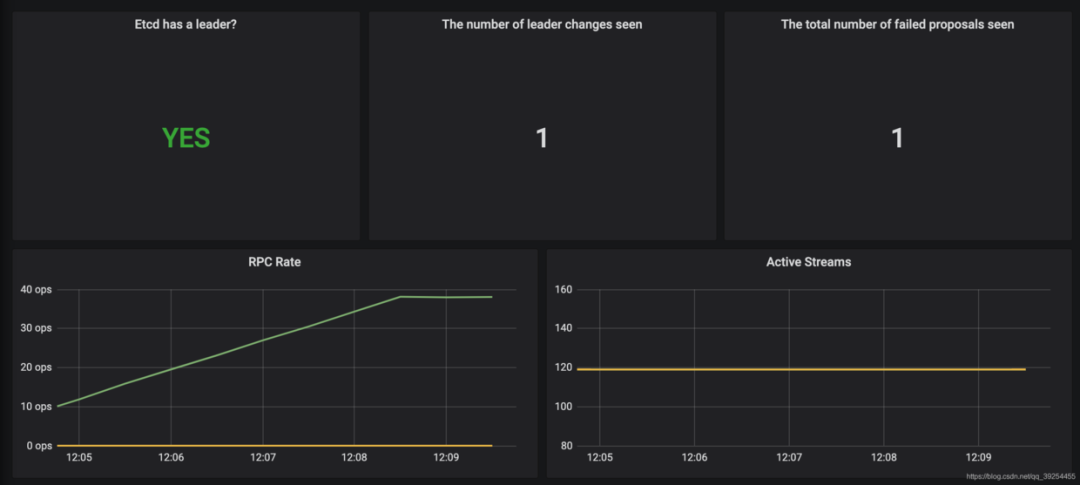Click the 12:05 tick in RPC Rate

(x=79, y=457)
